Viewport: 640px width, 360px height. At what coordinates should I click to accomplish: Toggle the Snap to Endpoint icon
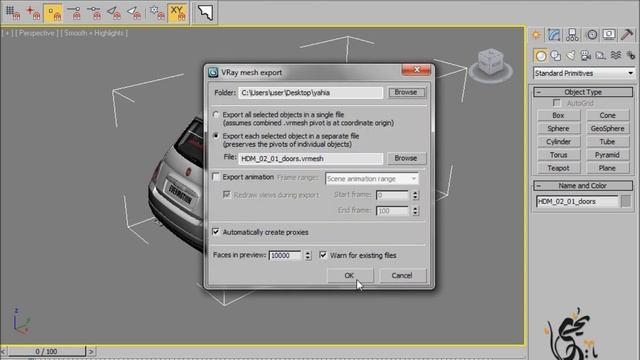coord(74,13)
